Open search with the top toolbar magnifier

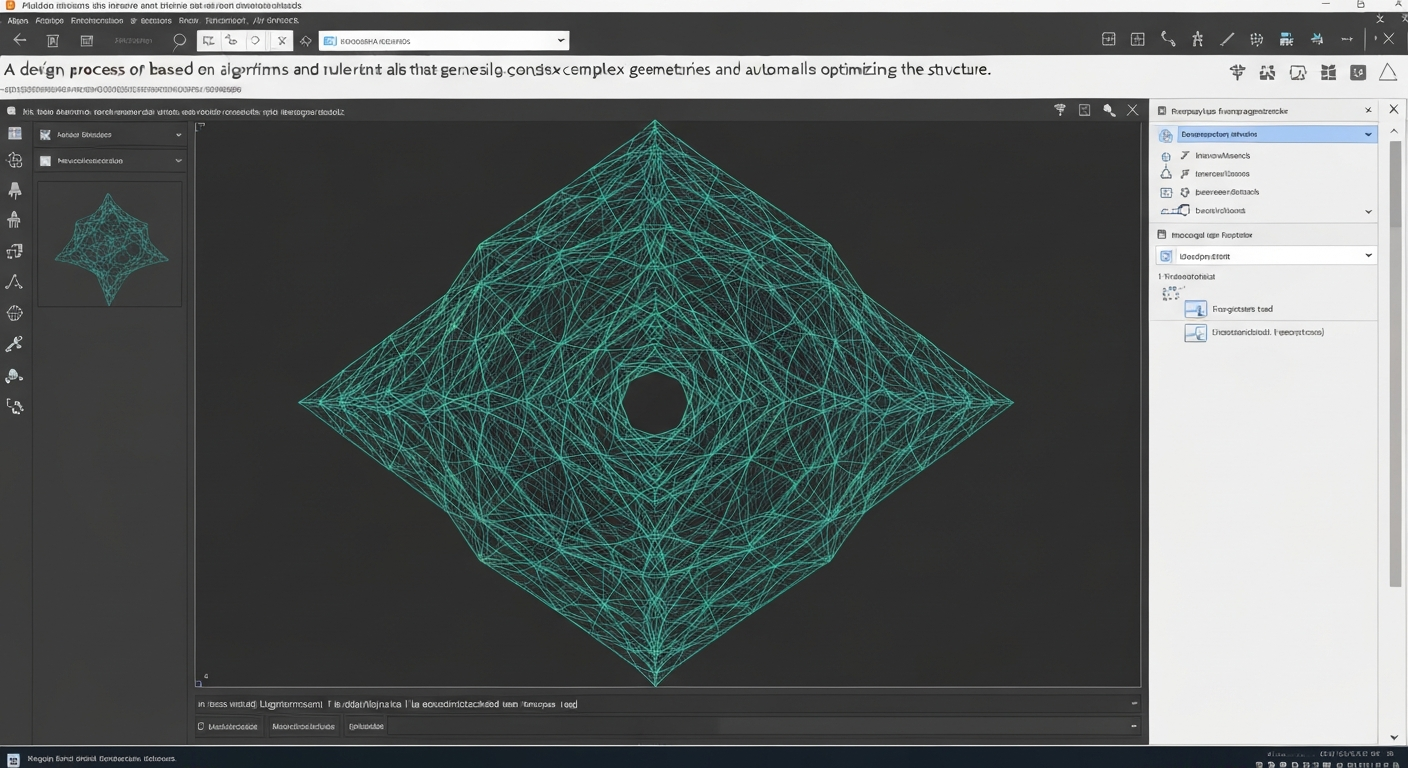click(179, 41)
